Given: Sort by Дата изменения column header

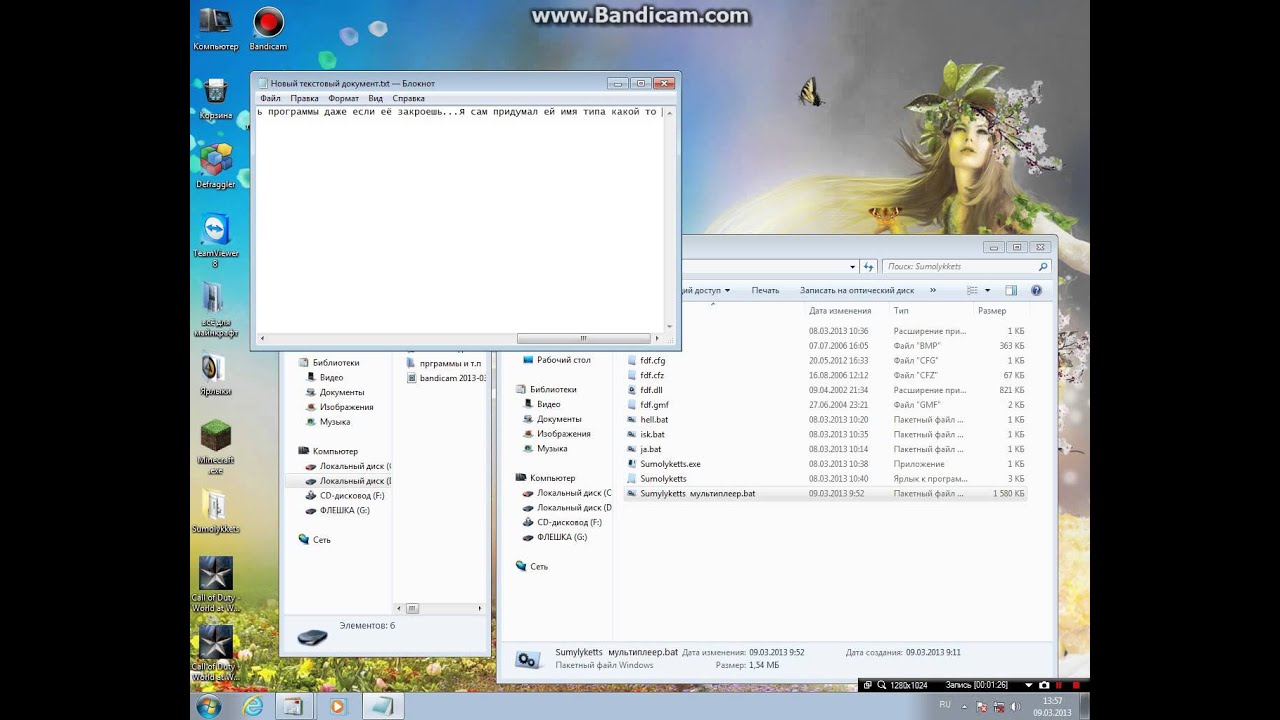Looking at the screenshot, I should 840,311.
